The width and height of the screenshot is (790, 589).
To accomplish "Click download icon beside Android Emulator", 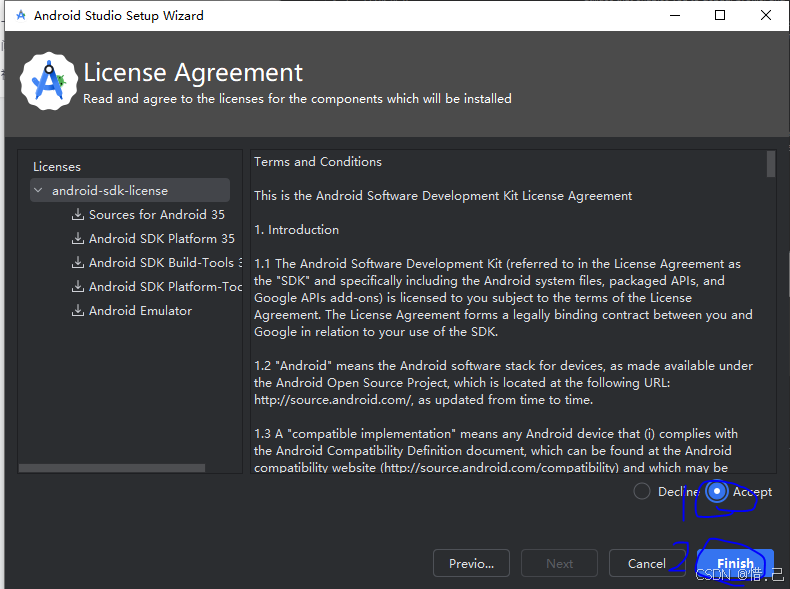I will [x=78, y=310].
